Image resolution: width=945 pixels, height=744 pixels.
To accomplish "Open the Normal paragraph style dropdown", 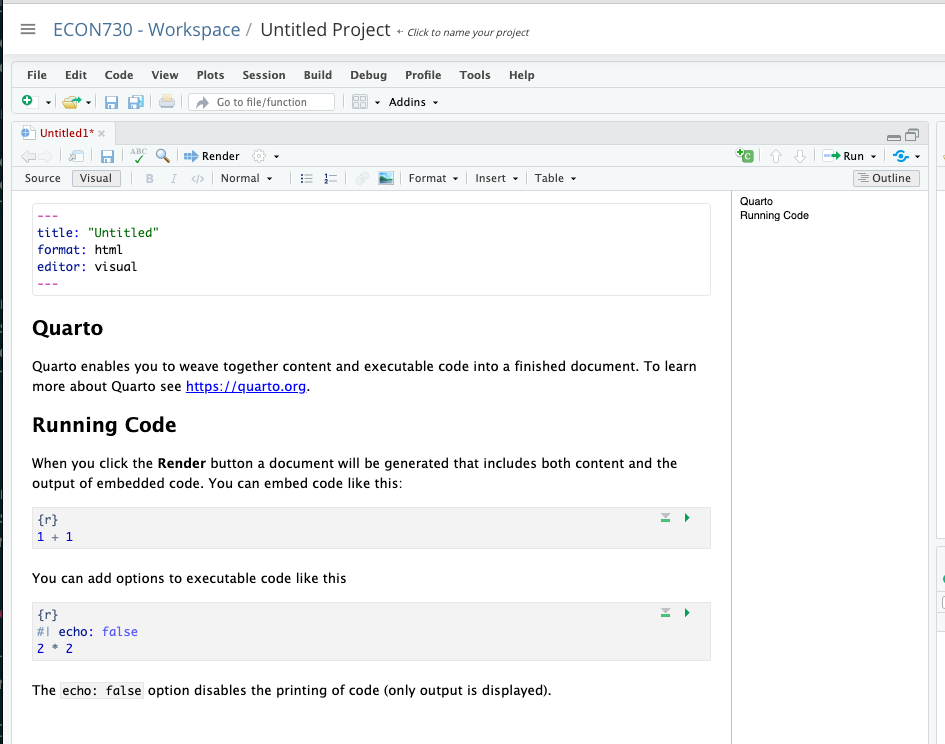I will (x=246, y=178).
